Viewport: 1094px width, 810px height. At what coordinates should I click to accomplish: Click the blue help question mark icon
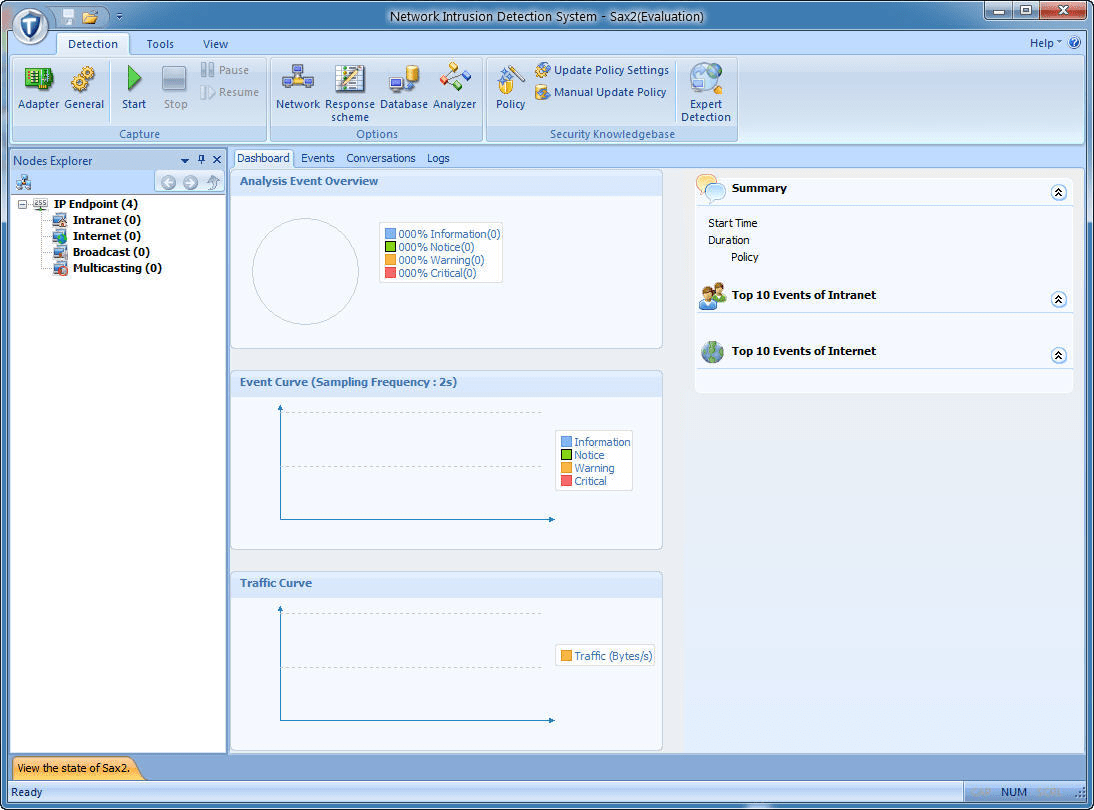click(1074, 43)
